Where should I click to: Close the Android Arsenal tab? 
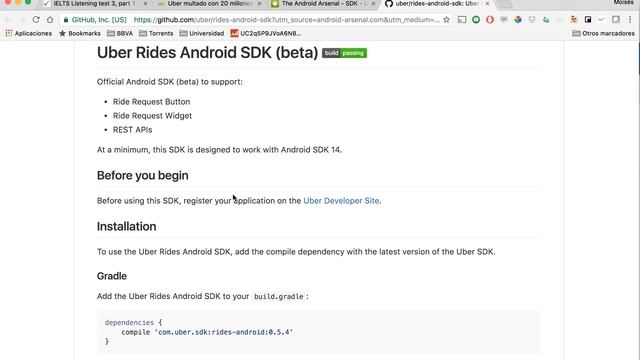(x=373, y=4)
